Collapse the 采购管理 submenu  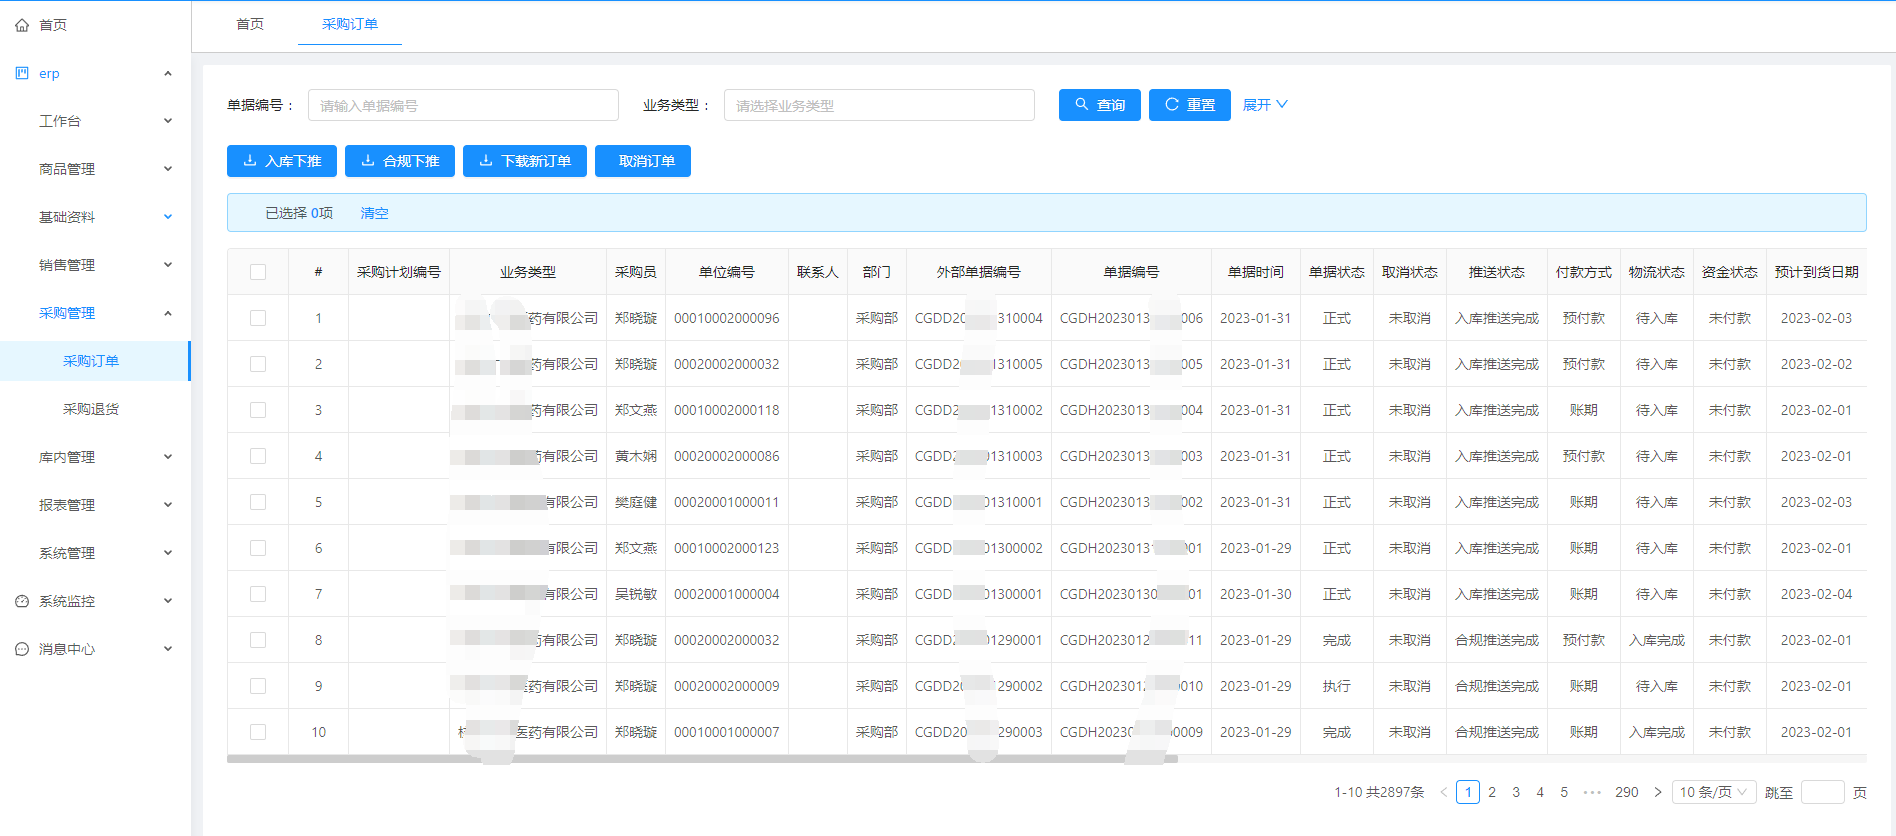tap(168, 313)
